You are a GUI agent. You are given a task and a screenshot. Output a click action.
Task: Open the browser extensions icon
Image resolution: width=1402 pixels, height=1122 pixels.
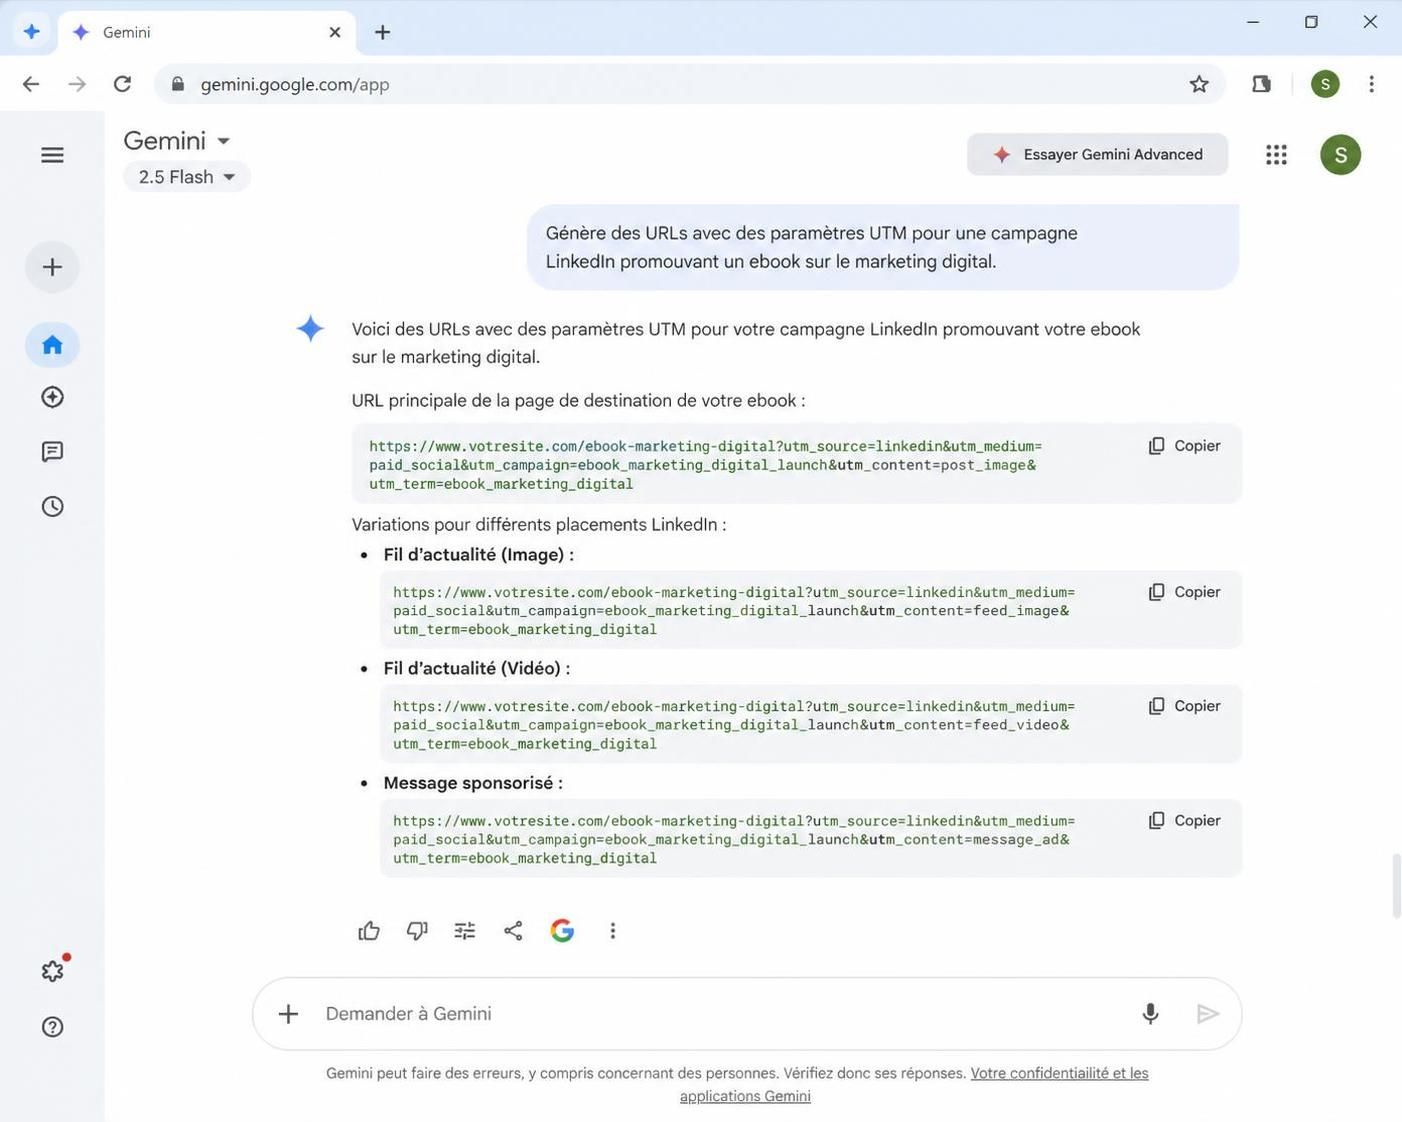tap(1261, 84)
